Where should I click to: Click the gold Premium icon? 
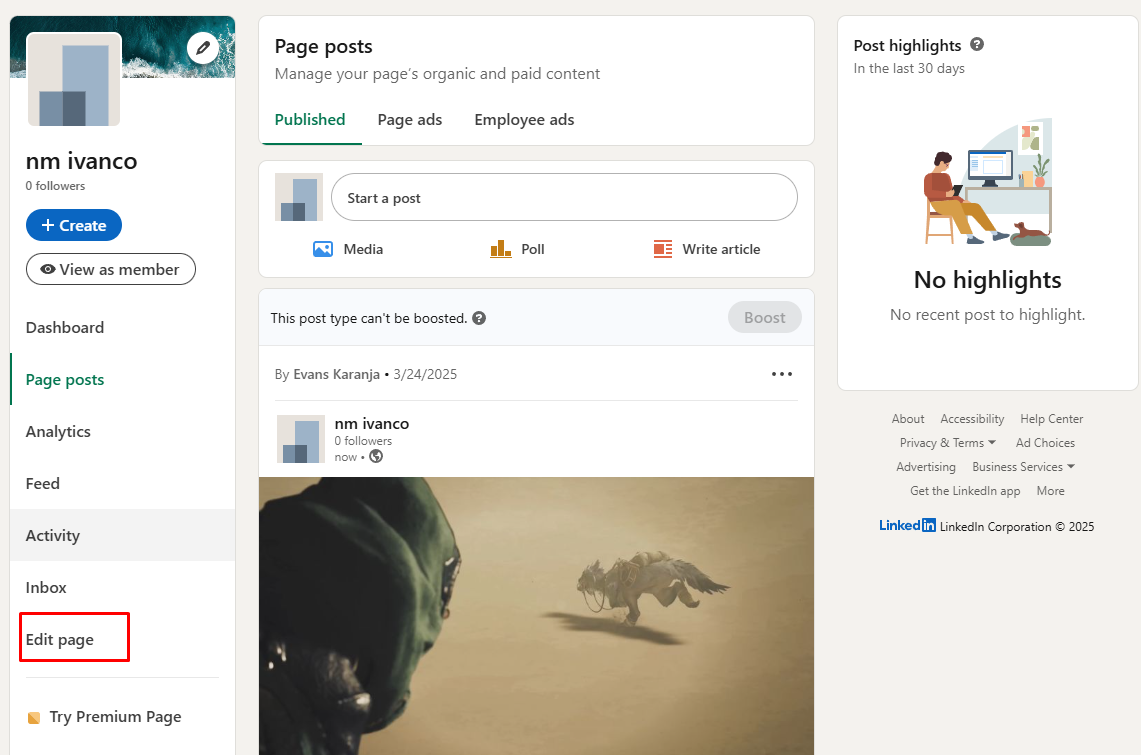coord(33,718)
